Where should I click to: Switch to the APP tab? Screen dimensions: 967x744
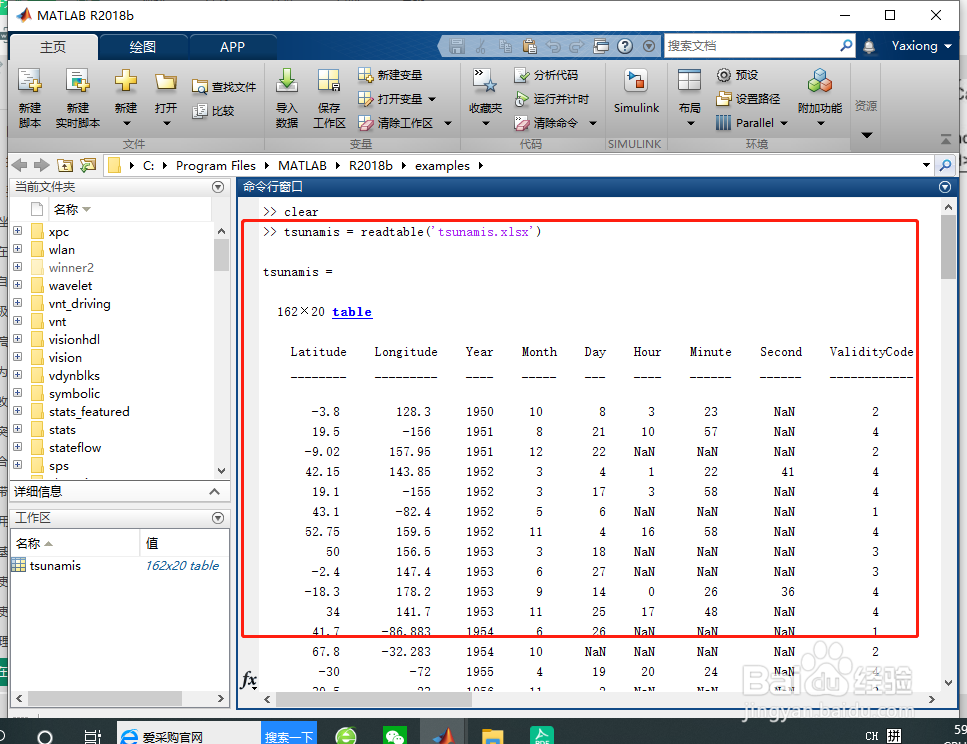point(232,47)
